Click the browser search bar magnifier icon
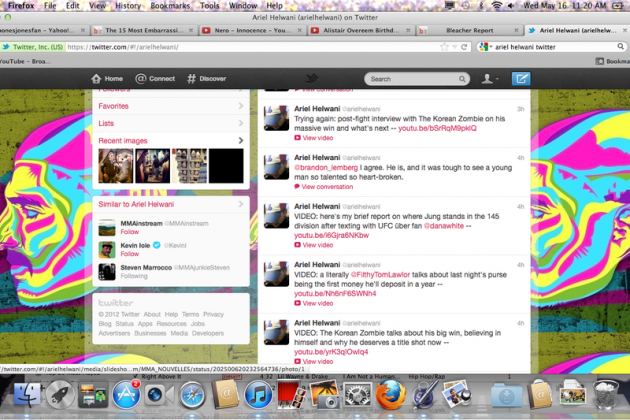Viewport: 630px width, 420px height. pos(621,47)
